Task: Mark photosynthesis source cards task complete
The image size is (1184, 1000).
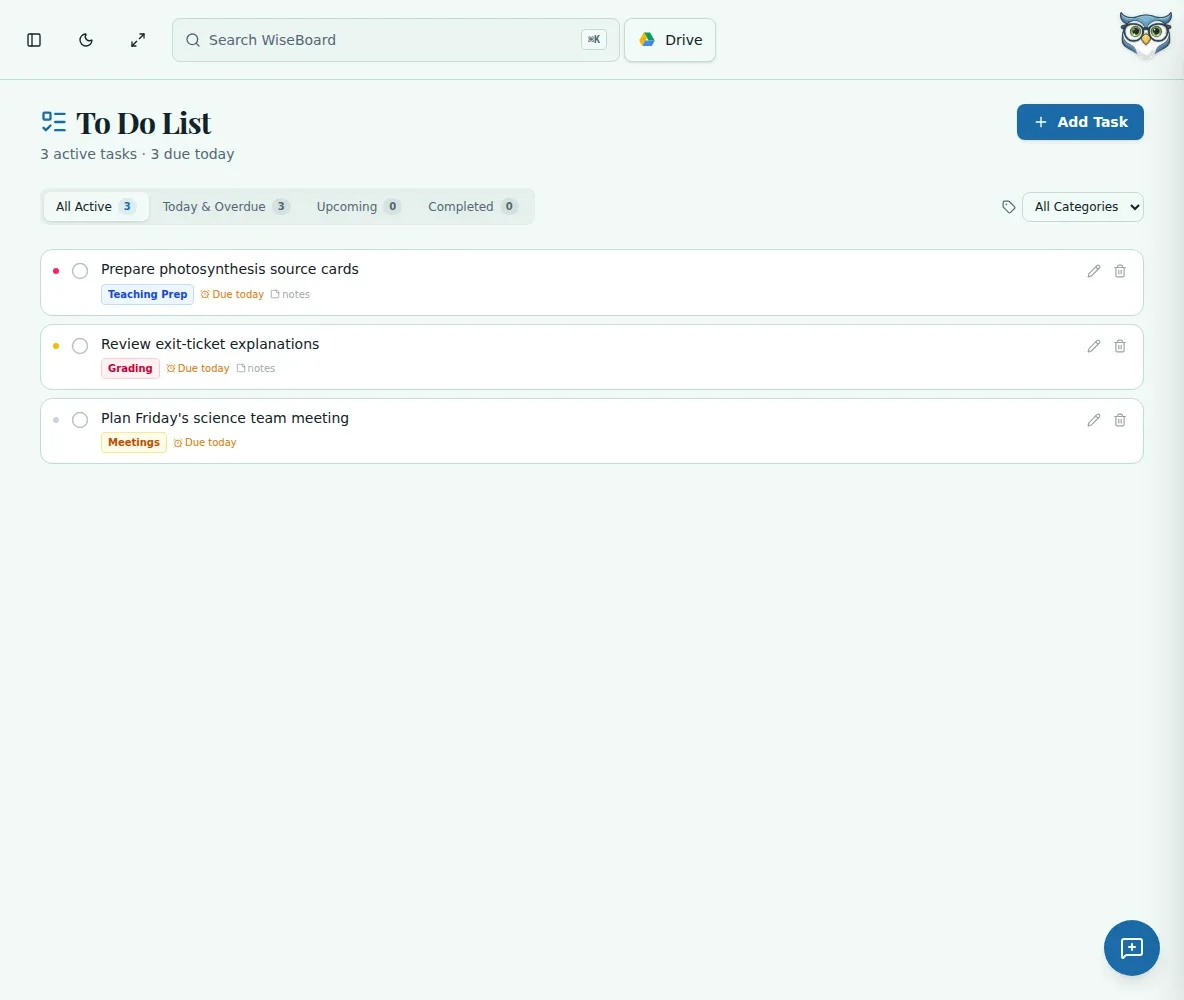Action: [x=80, y=271]
